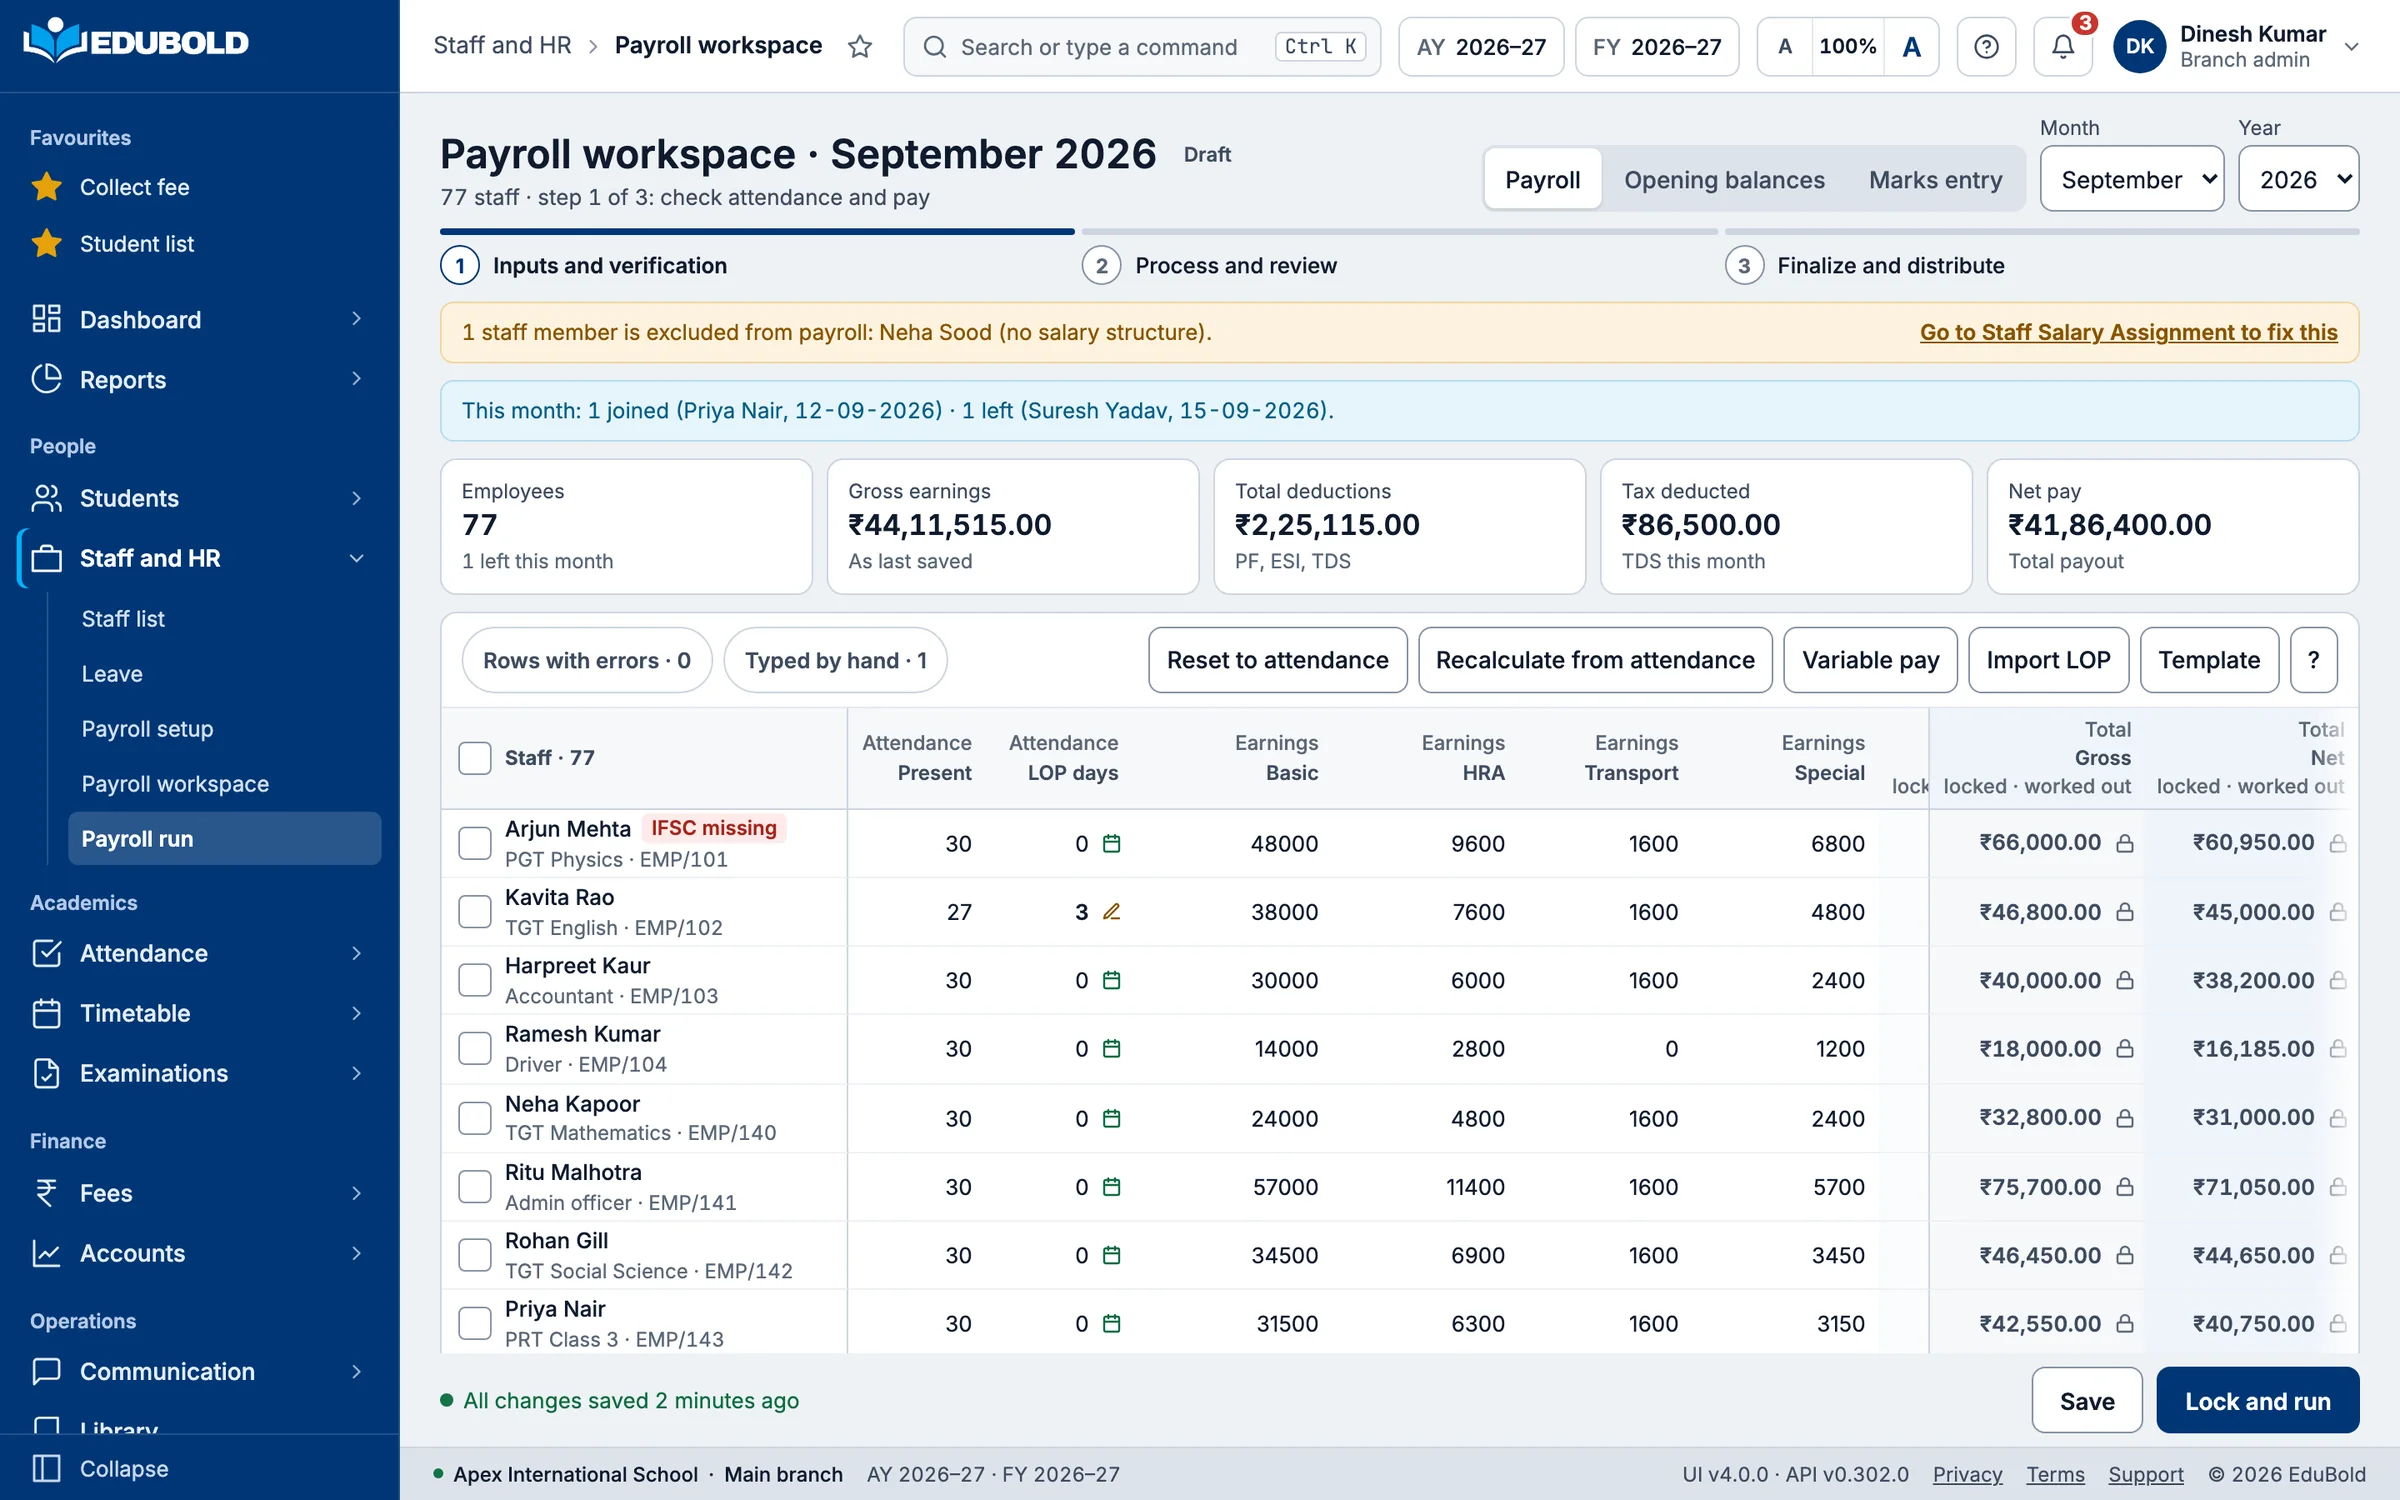Click the Examinations document icon
Image resolution: width=2400 pixels, height=1500 pixels.
(46, 1073)
